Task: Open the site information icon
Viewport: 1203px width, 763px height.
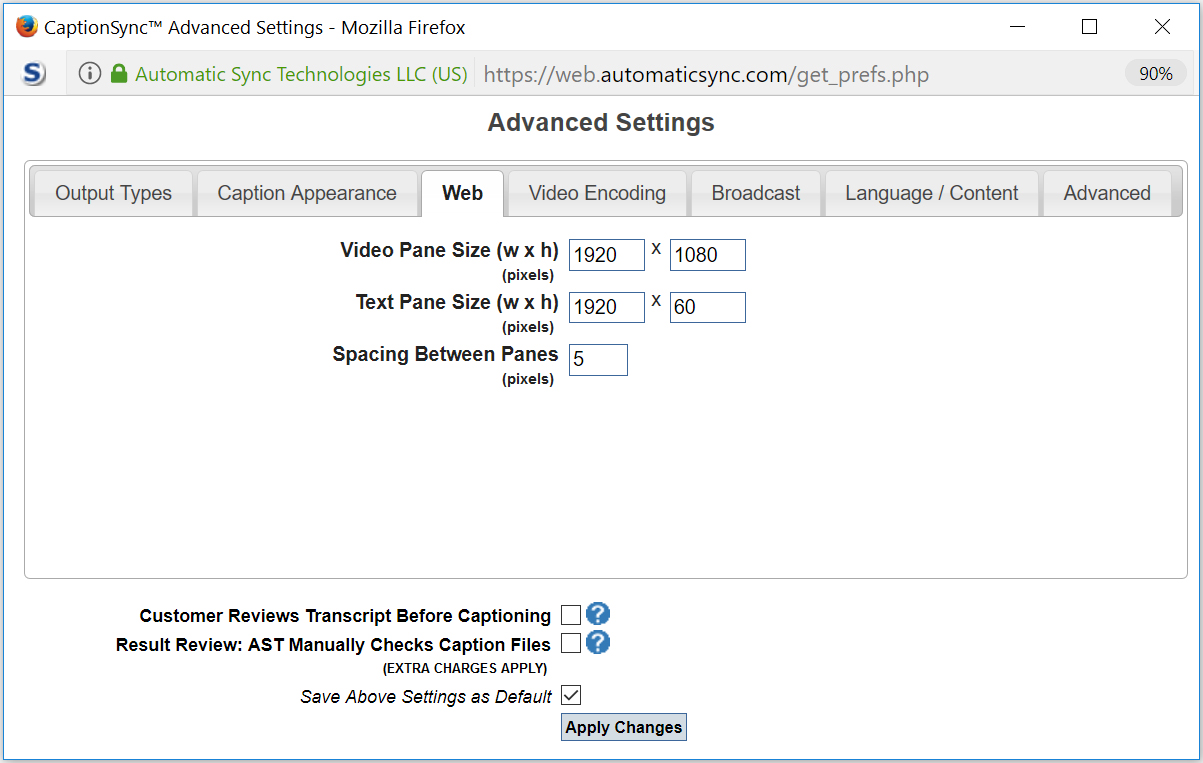Action: point(89,73)
